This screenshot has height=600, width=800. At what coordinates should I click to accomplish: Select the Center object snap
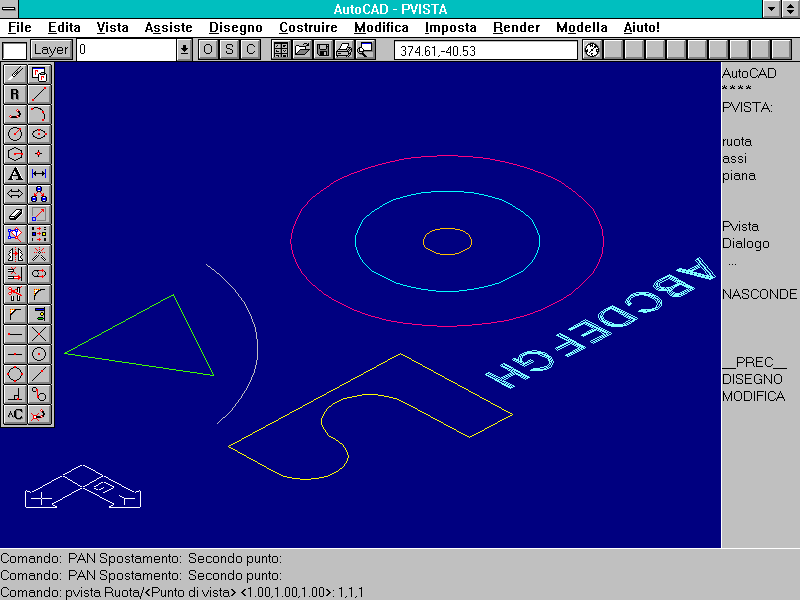[39, 354]
